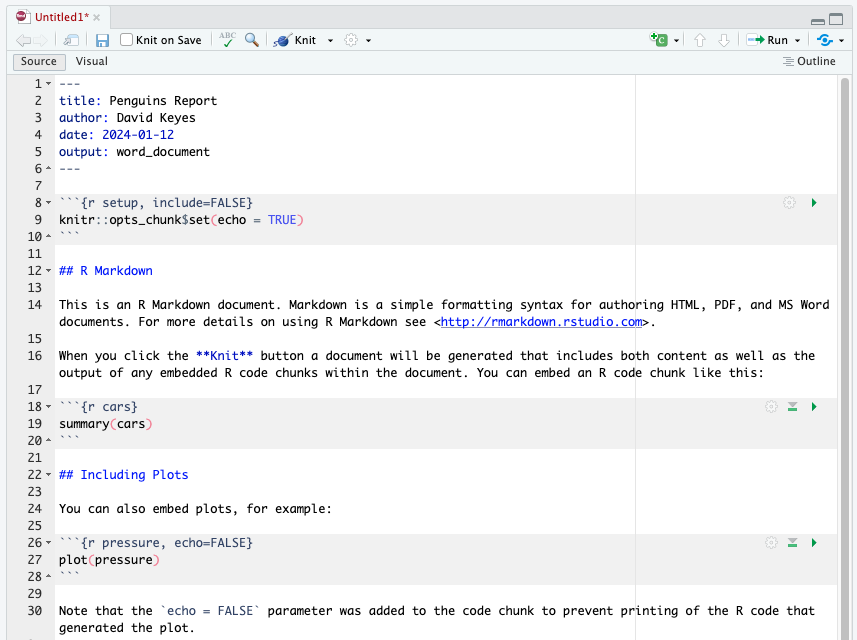The height and width of the screenshot is (640, 857).
Task: Show source in a new window
Action: (70, 40)
